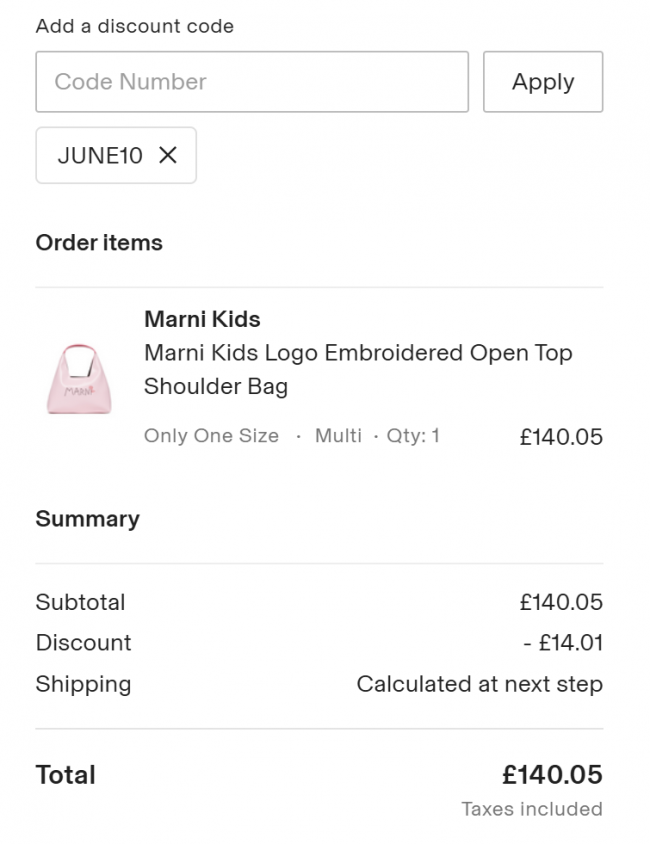This screenshot has height=844, width=650.
Task: Click the Shipping row label
Action: [x=83, y=684]
